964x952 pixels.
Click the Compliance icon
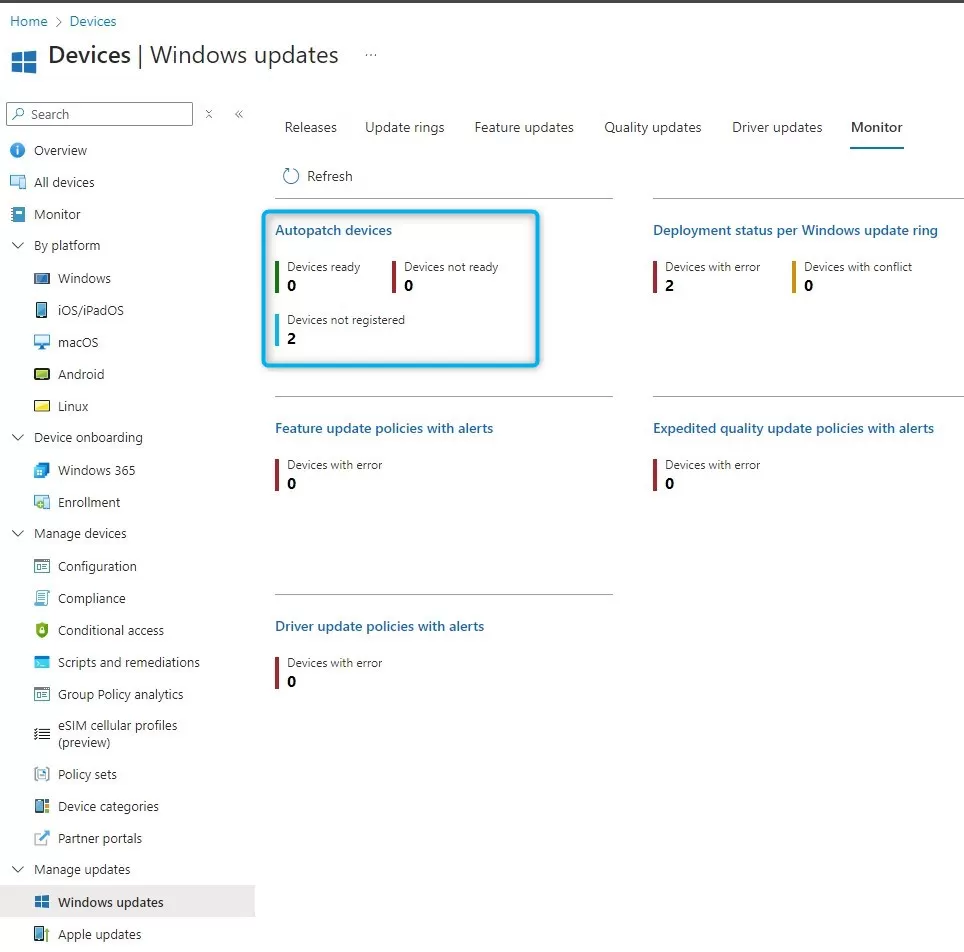tap(42, 598)
